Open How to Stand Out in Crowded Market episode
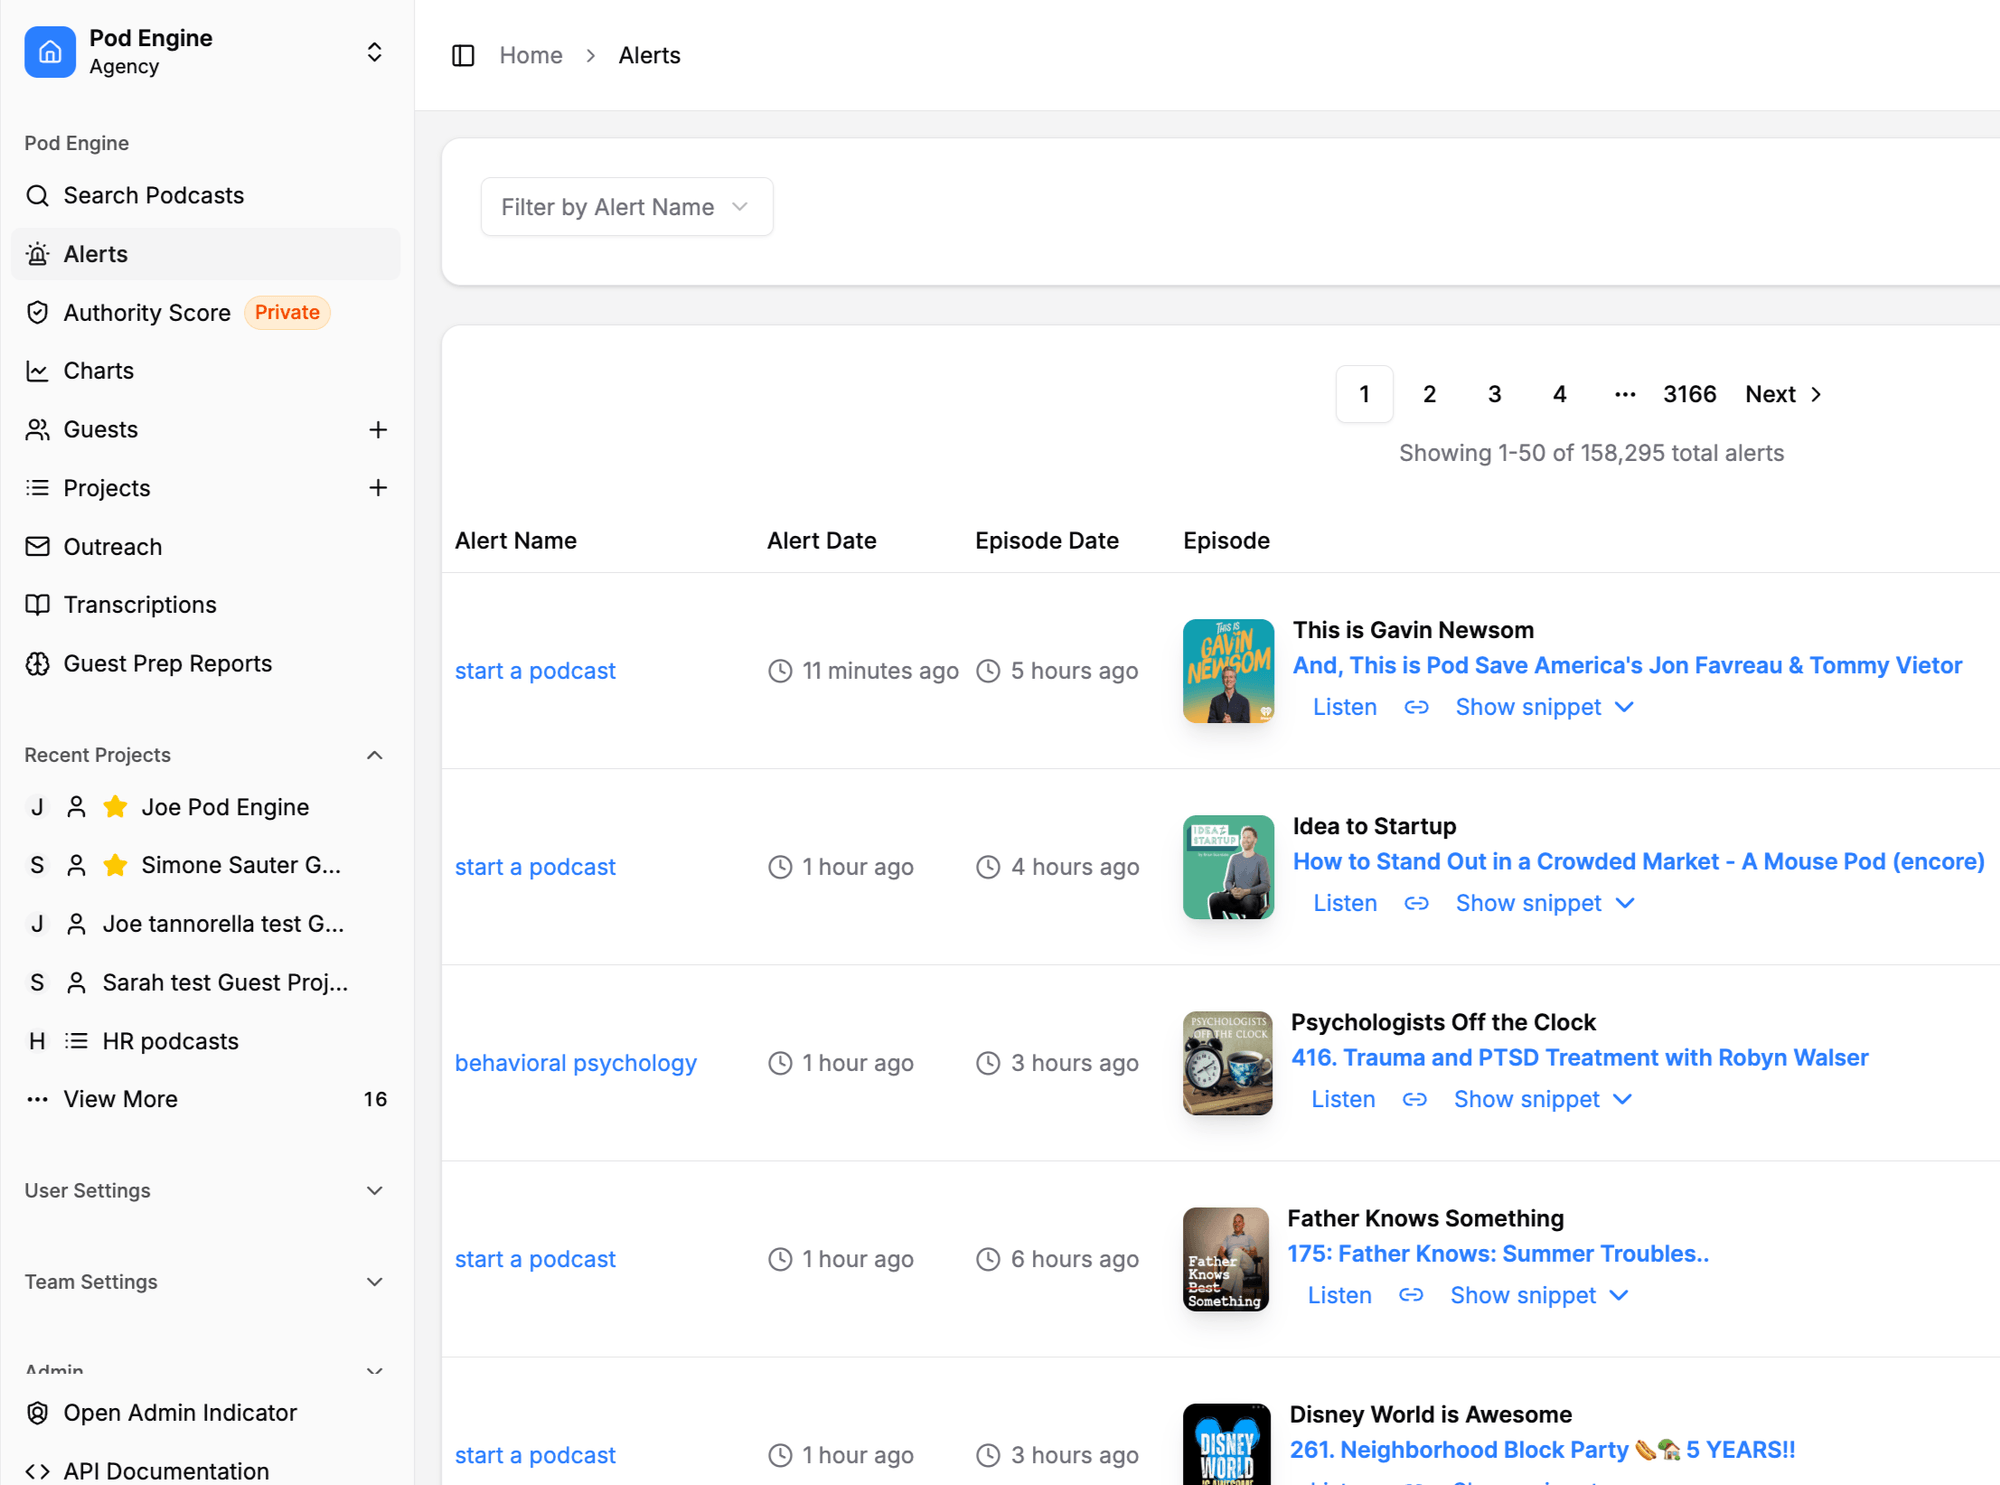This screenshot has height=1485, width=2000. (x=1638, y=861)
